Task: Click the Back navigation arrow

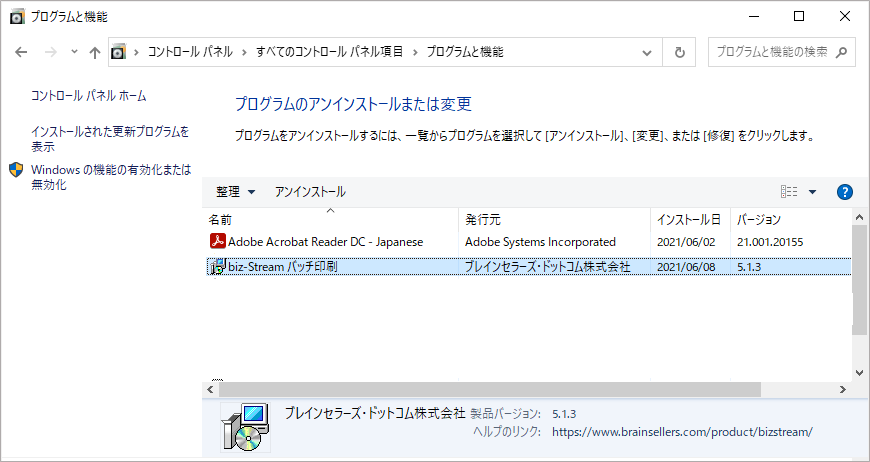Action: click(21, 52)
